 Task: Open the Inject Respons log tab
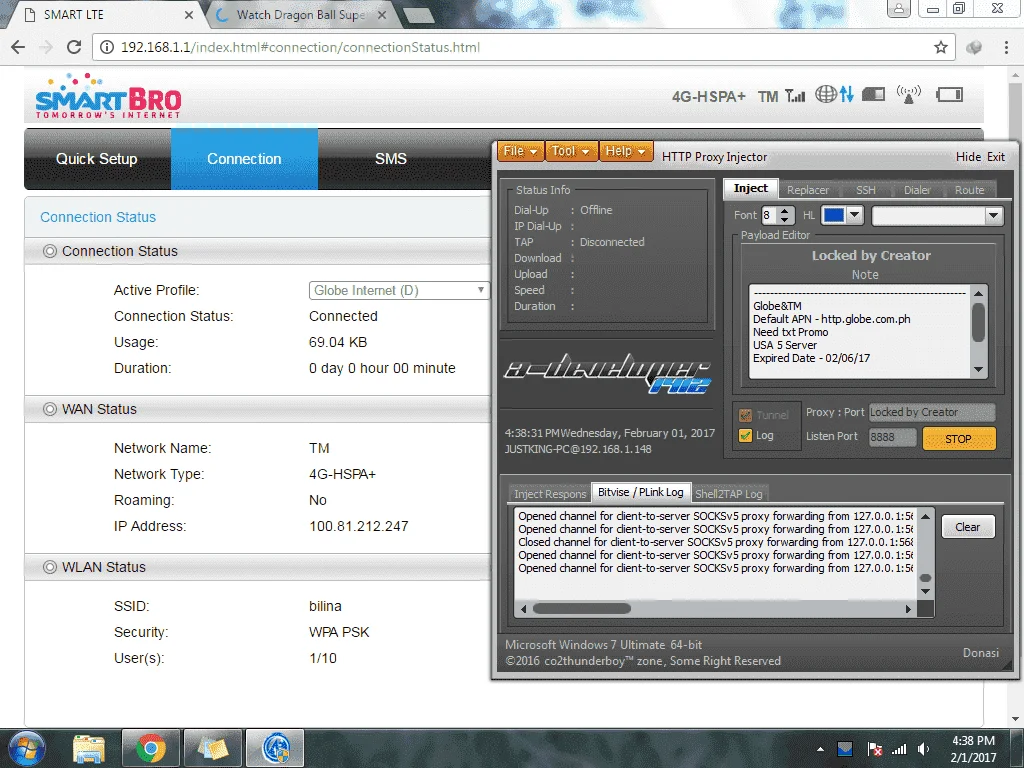(x=550, y=494)
